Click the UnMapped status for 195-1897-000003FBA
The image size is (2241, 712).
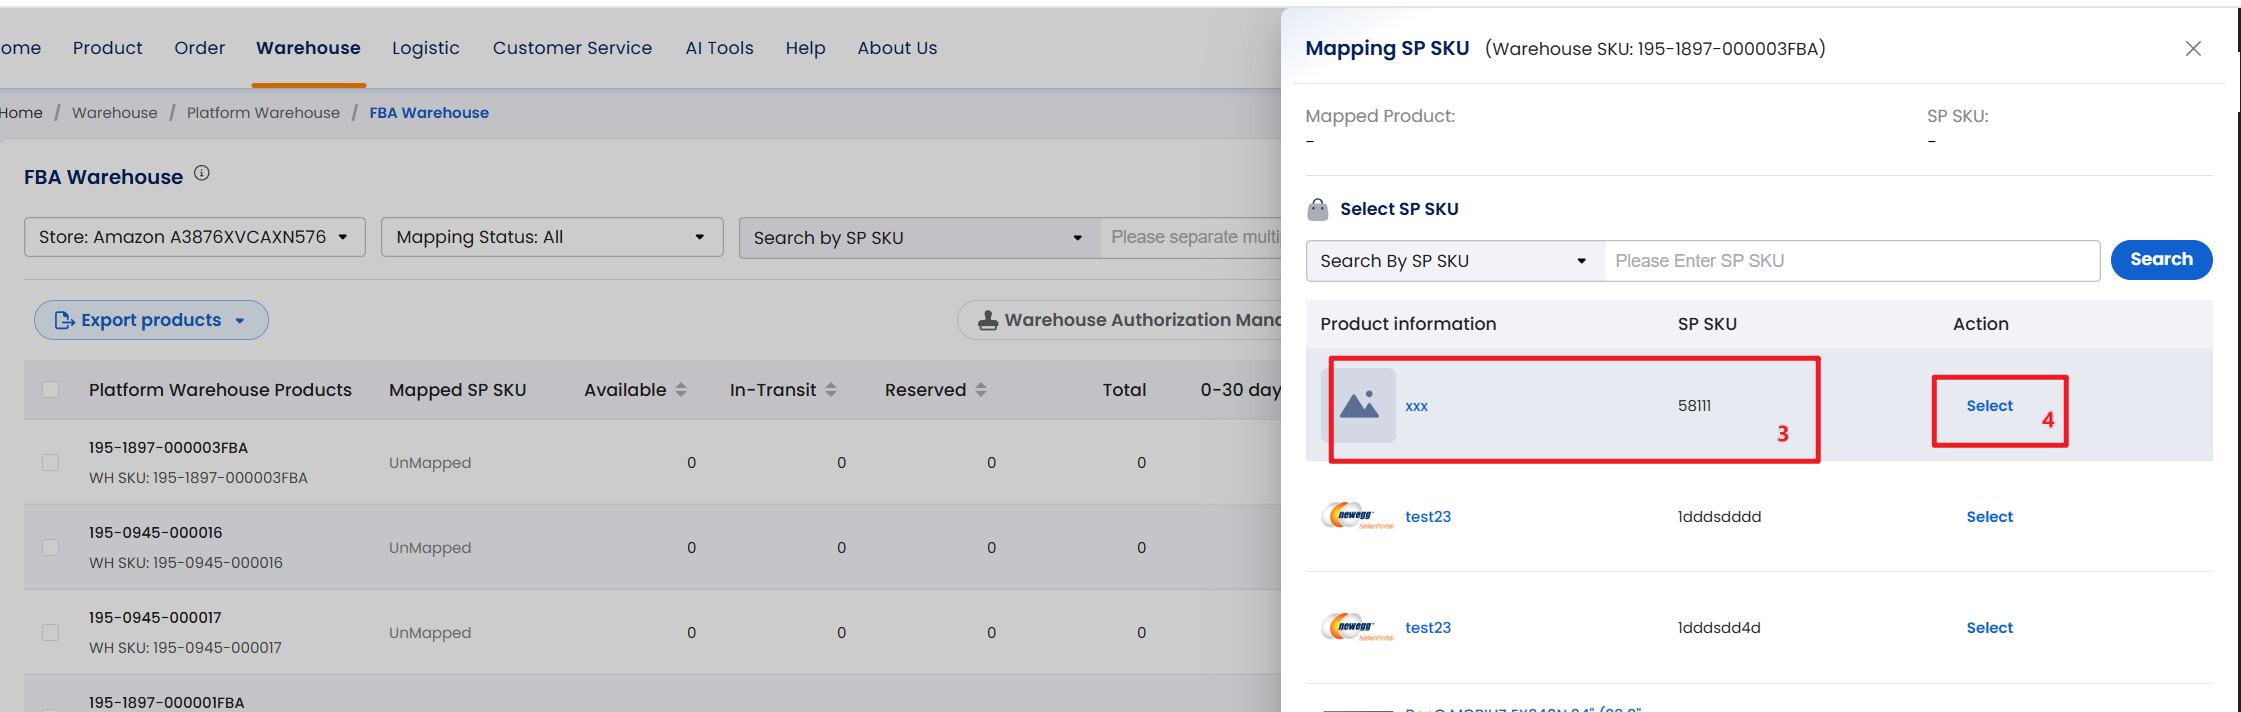point(430,463)
